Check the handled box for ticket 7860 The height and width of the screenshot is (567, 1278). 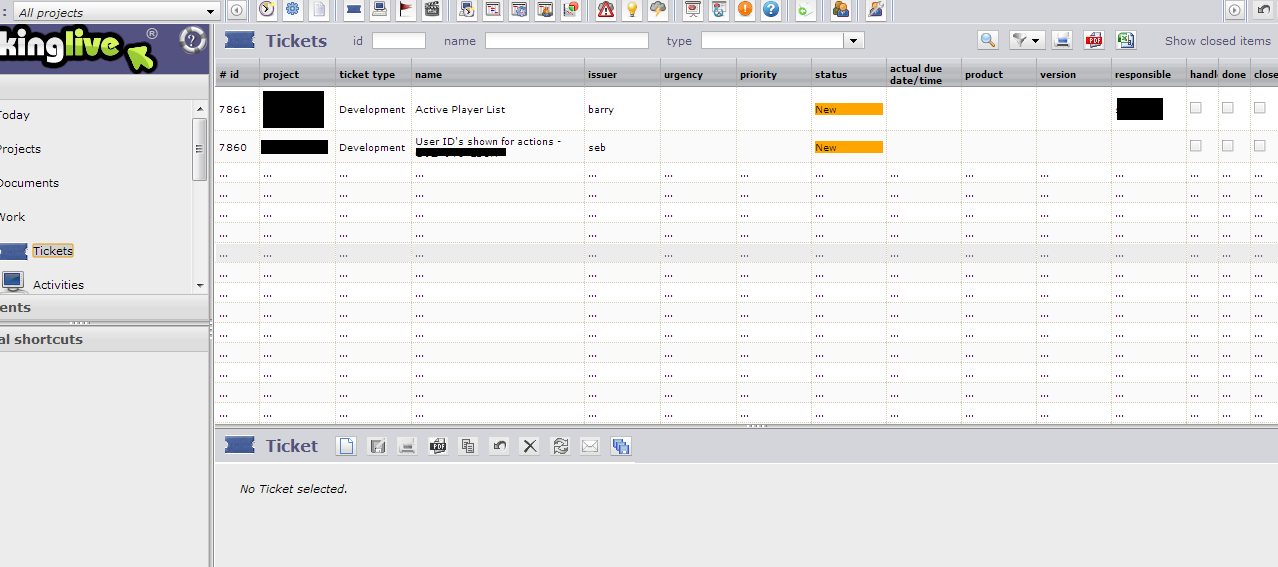(1195, 146)
